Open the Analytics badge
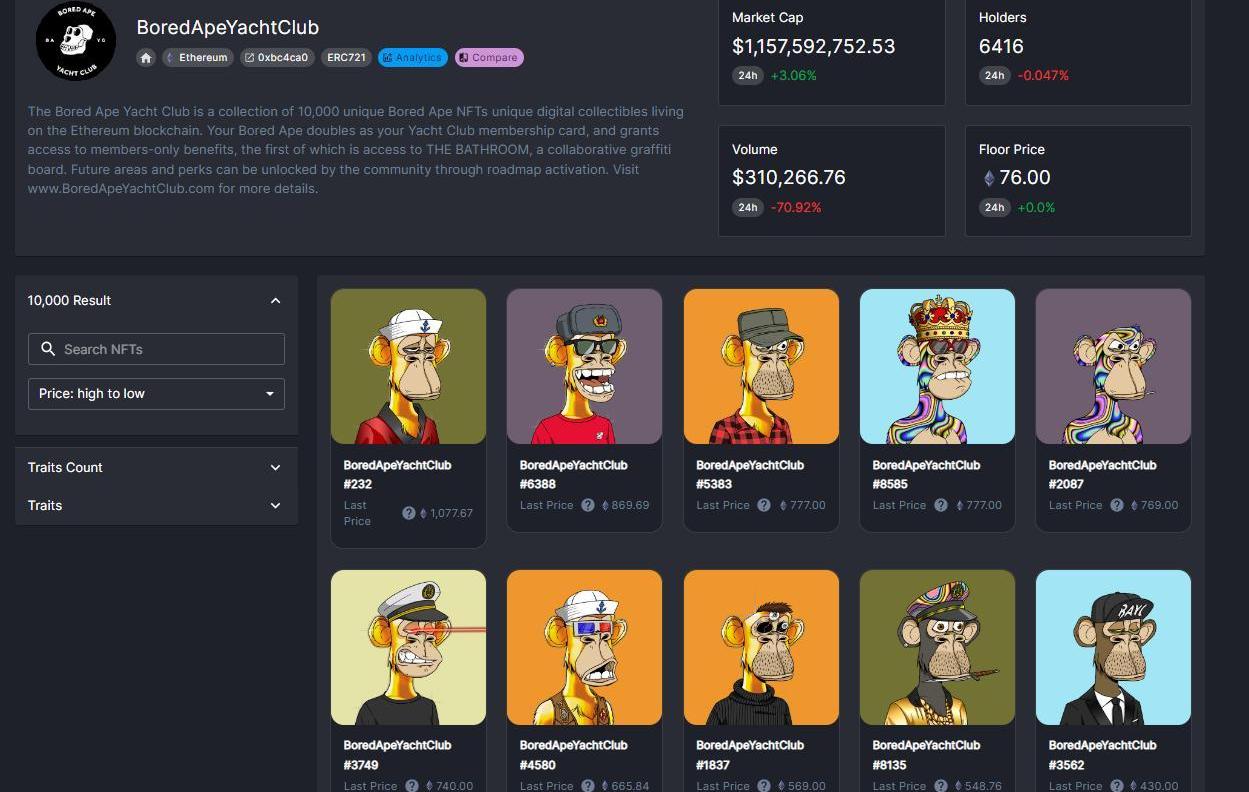1249x792 pixels. point(413,58)
